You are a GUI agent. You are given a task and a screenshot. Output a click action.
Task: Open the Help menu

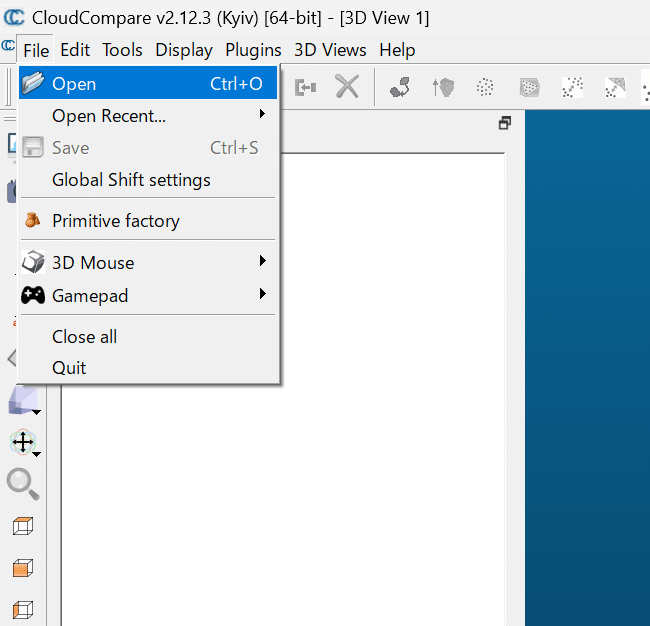(x=397, y=50)
